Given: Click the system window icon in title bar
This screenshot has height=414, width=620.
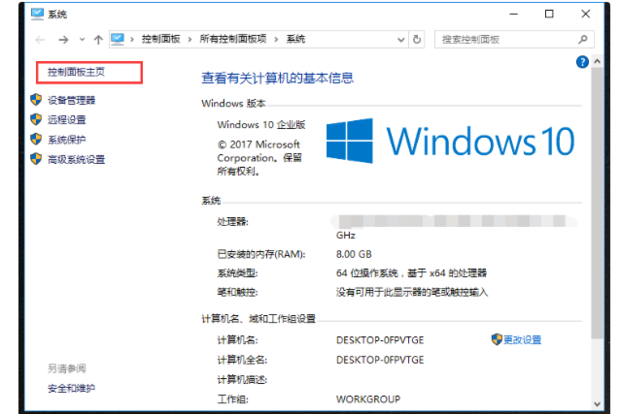Looking at the screenshot, I should point(37,14).
